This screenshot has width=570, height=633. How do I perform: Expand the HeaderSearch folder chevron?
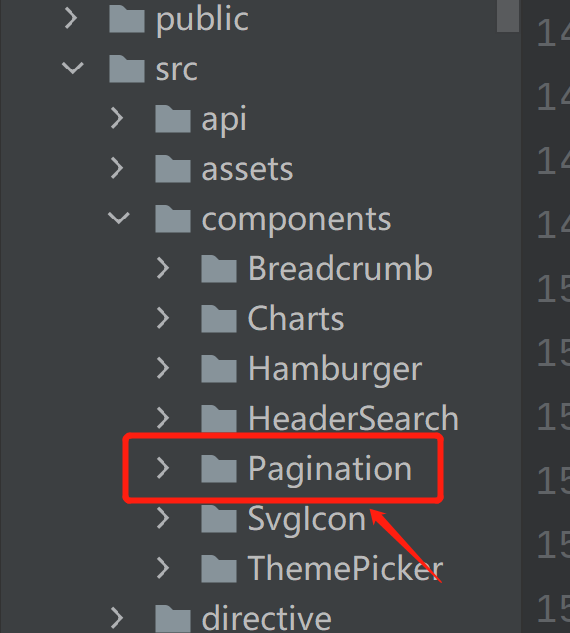(163, 418)
